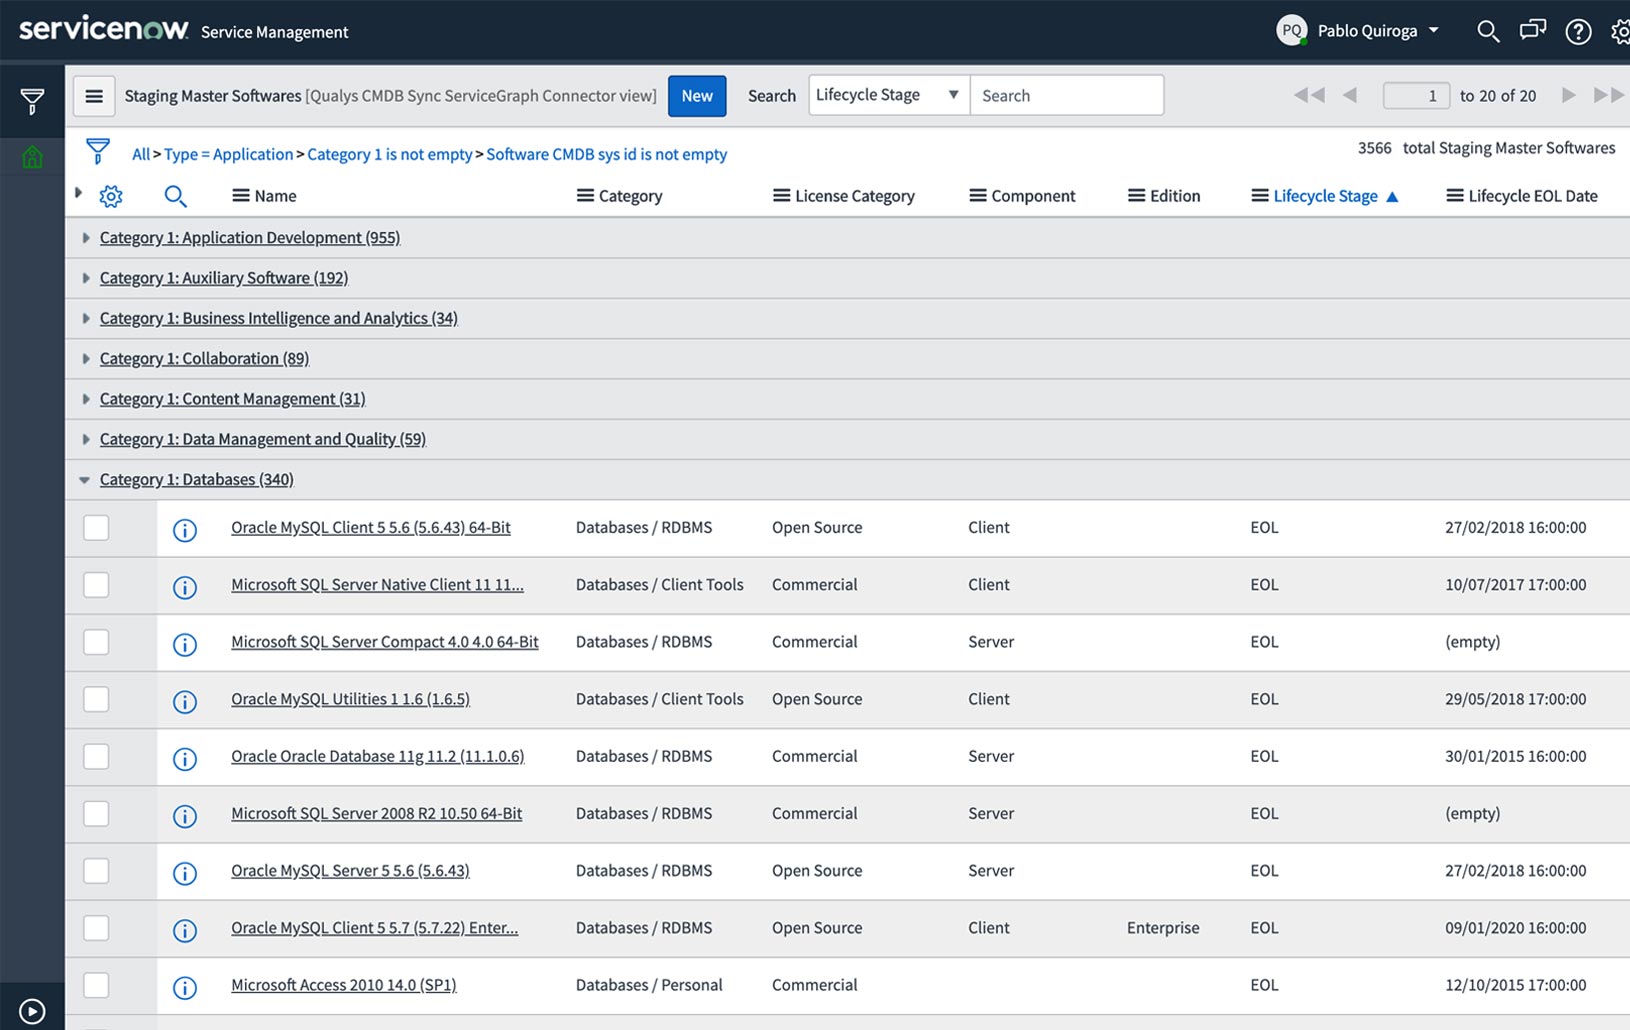Screen dimensions: 1630x1030
Task: Toggle the column search magnifier icon
Action: 175,196
